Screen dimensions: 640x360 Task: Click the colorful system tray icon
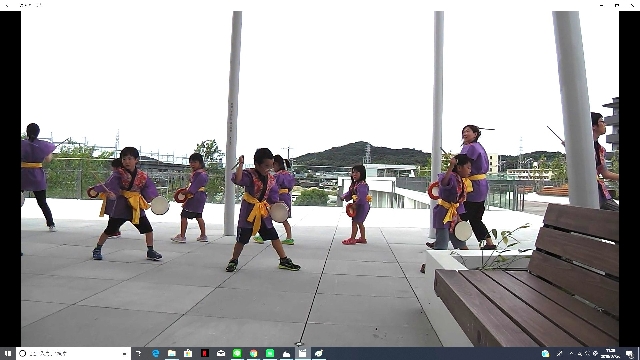(545, 353)
